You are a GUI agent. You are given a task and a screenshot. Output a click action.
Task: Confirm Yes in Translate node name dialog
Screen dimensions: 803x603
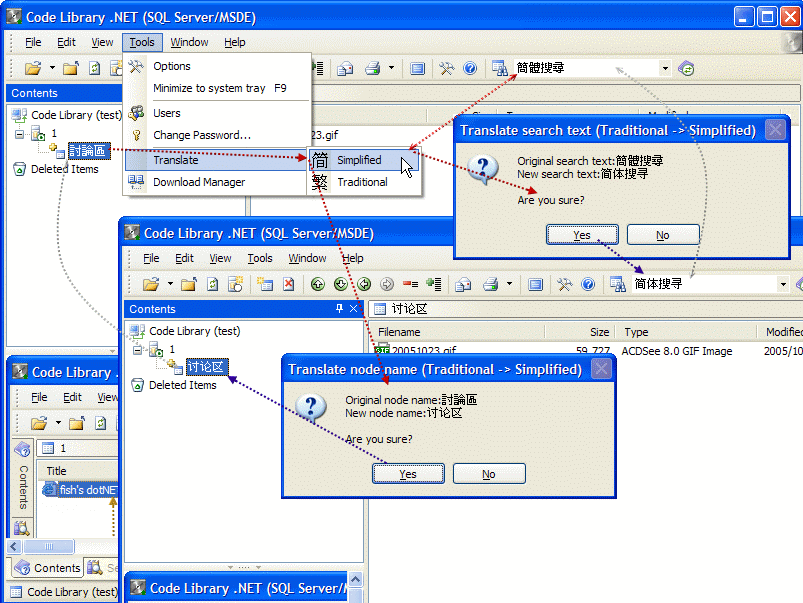(x=408, y=474)
